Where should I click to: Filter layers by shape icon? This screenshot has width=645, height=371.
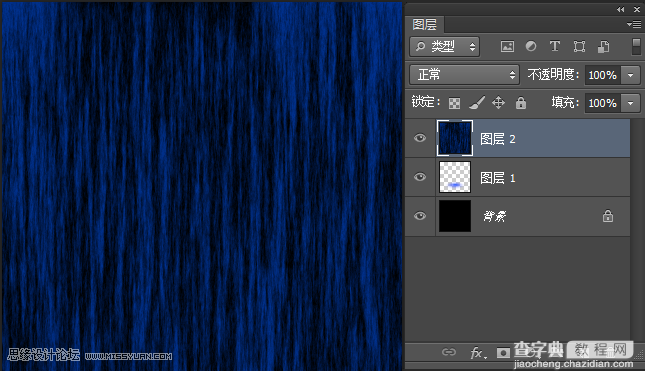coord(579,46)
